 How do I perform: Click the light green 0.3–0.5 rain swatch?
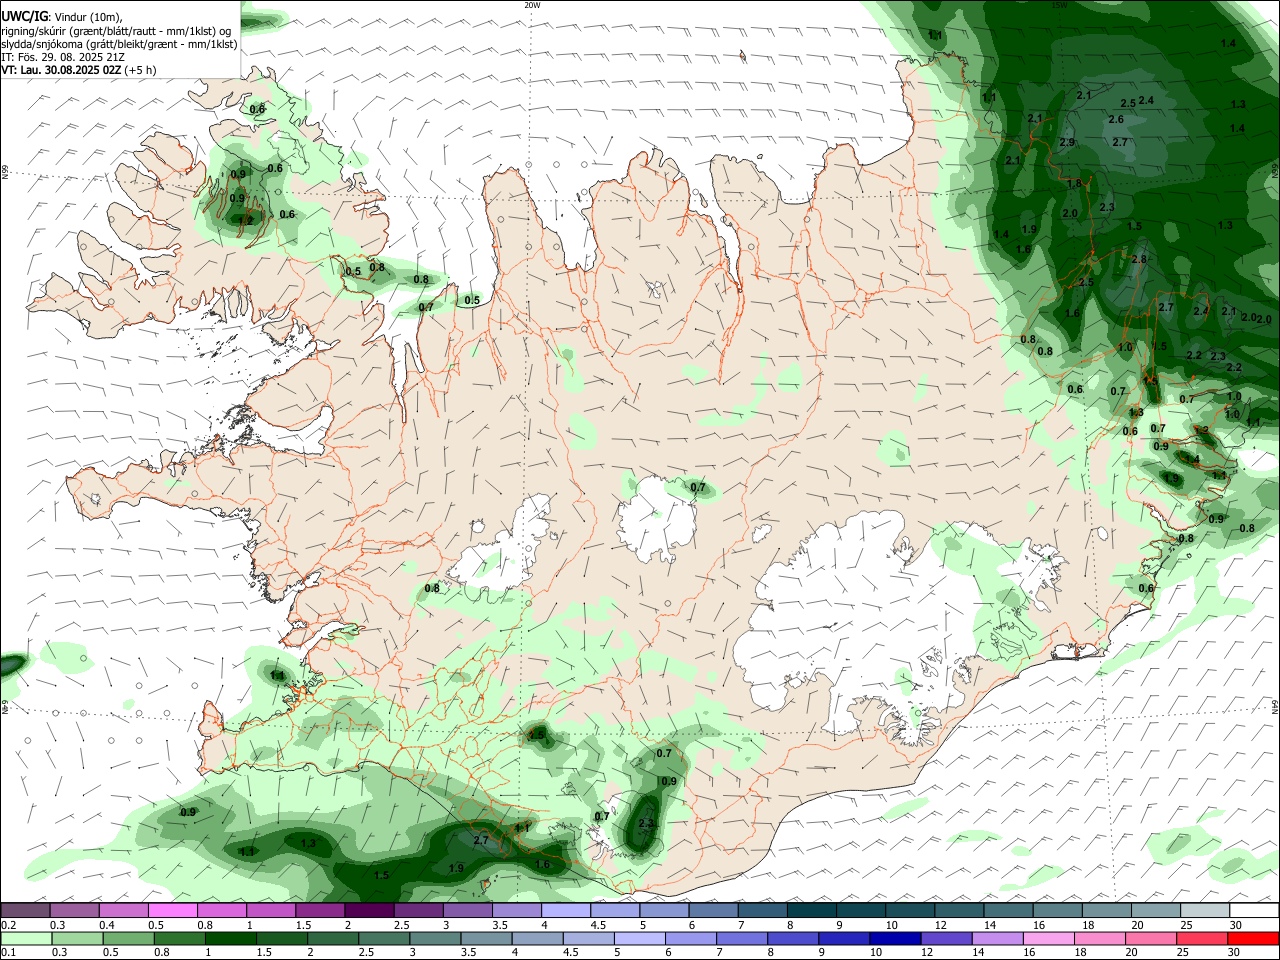point(77,938)
